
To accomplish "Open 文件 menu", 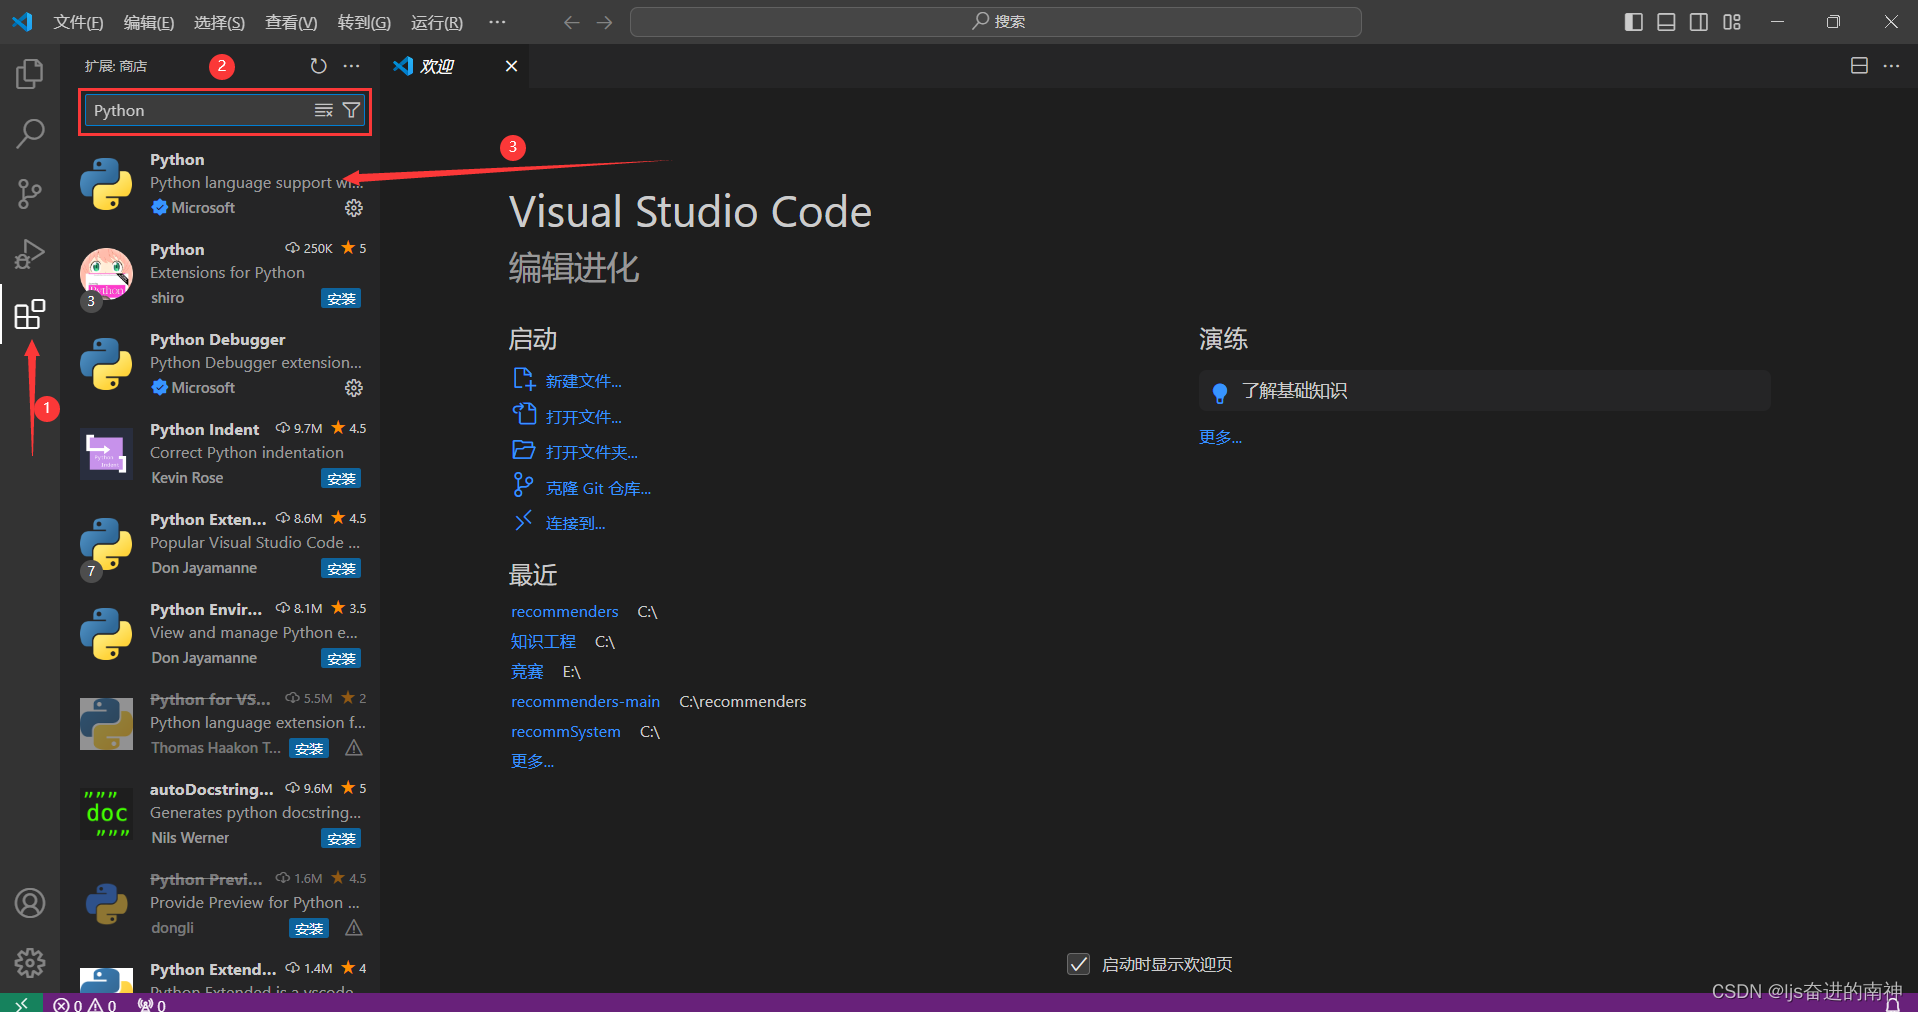I will tap(78, 22).
